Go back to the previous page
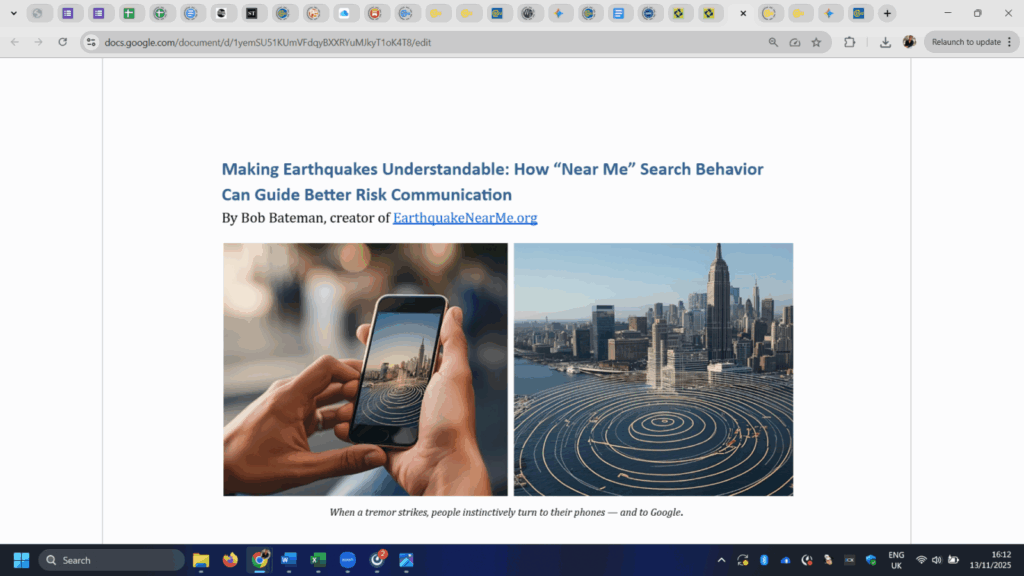Viewport: 1024px width, 576px height. click(14, 42)
